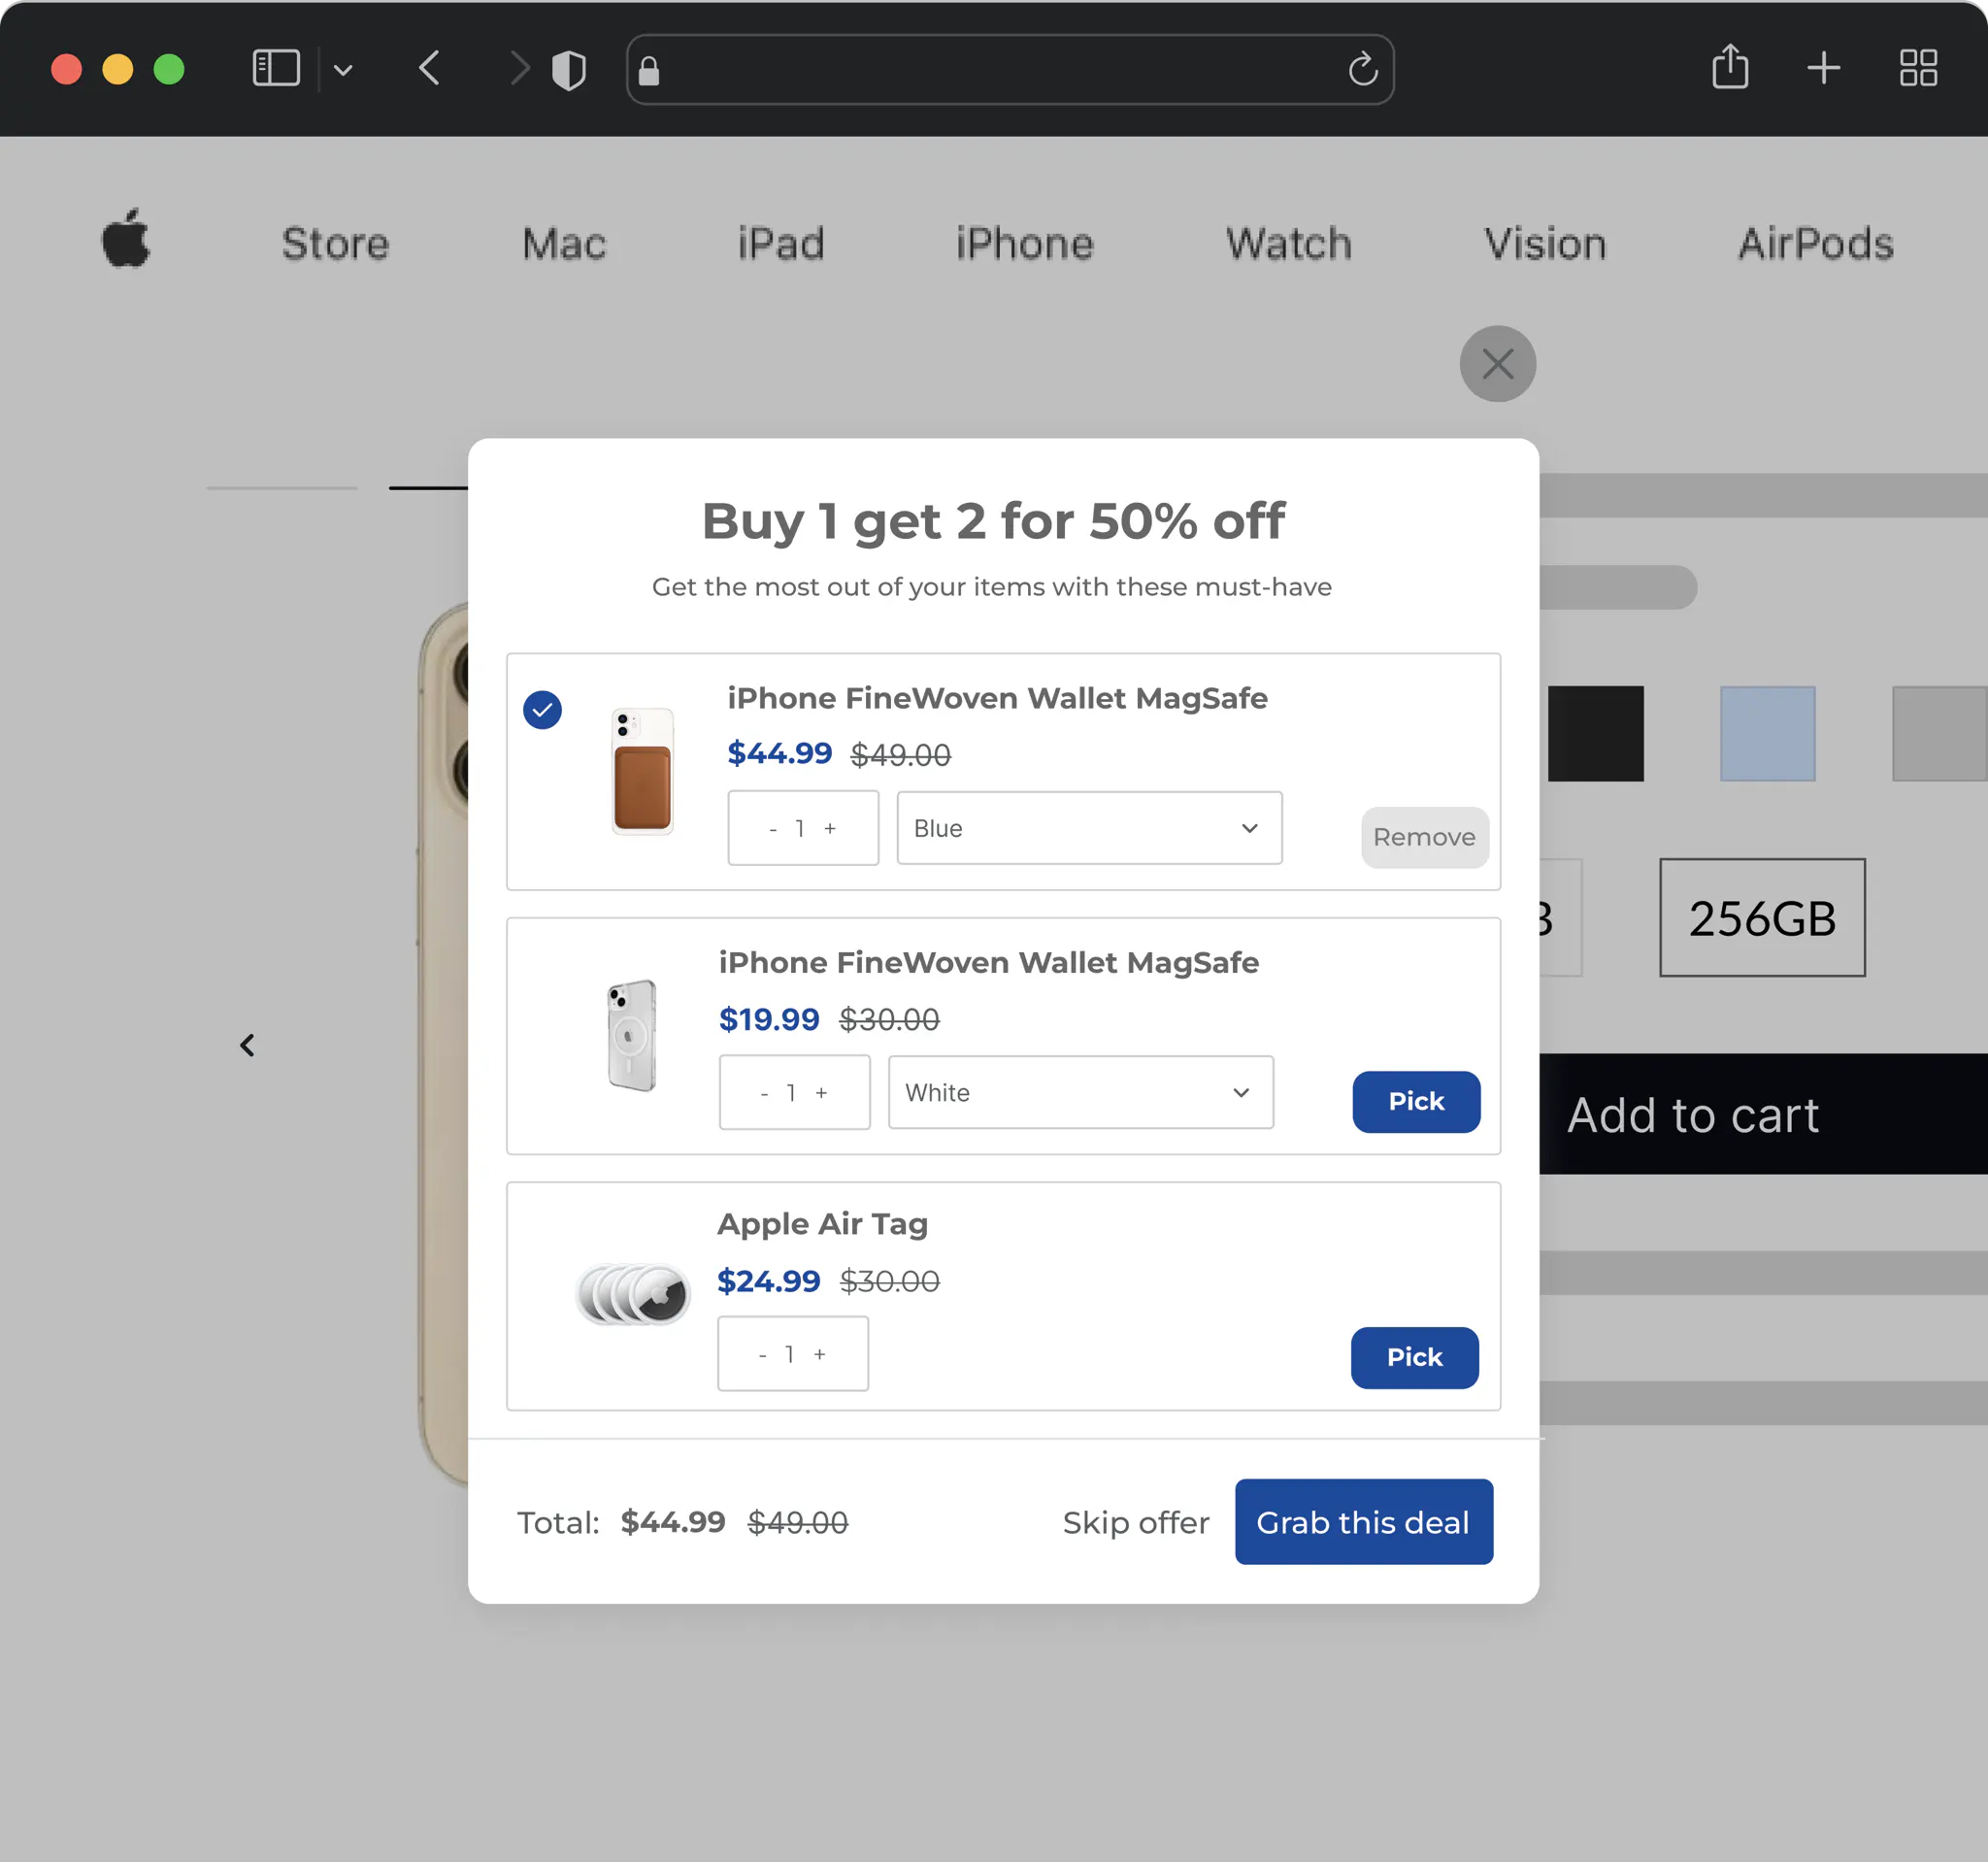
Task: Click the Apple logo in the navigation bar
Action: (x=127, y=240)
